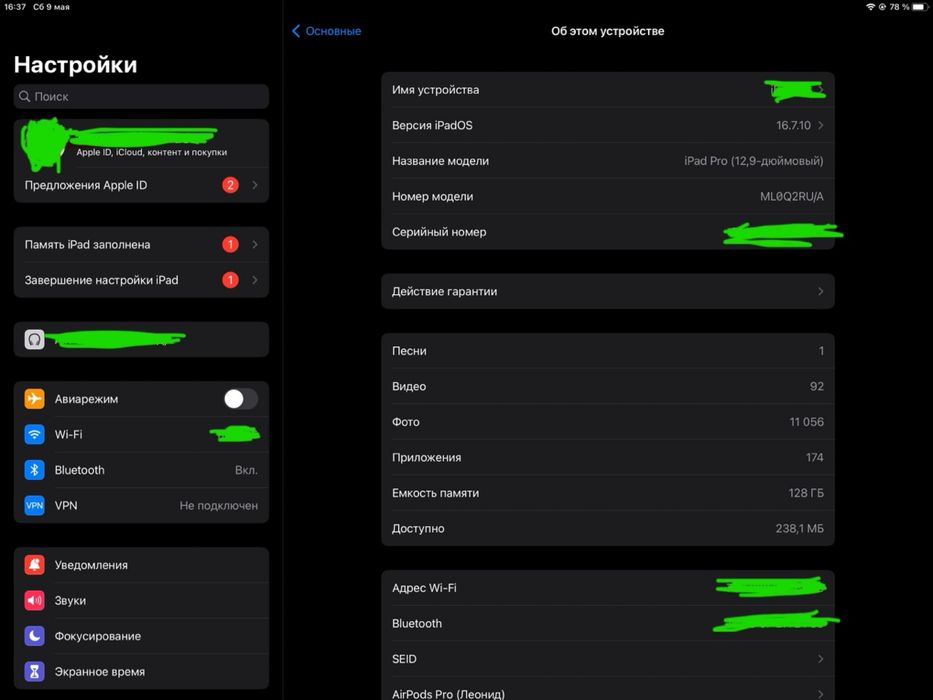
Task: Tap VPN status Не подключен
Action: point(219,505)
